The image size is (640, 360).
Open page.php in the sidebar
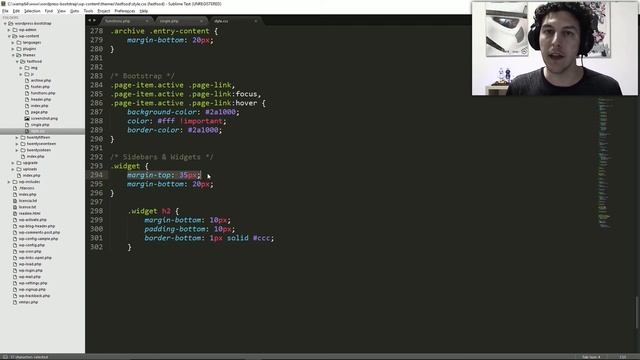[x=39, y=112]
